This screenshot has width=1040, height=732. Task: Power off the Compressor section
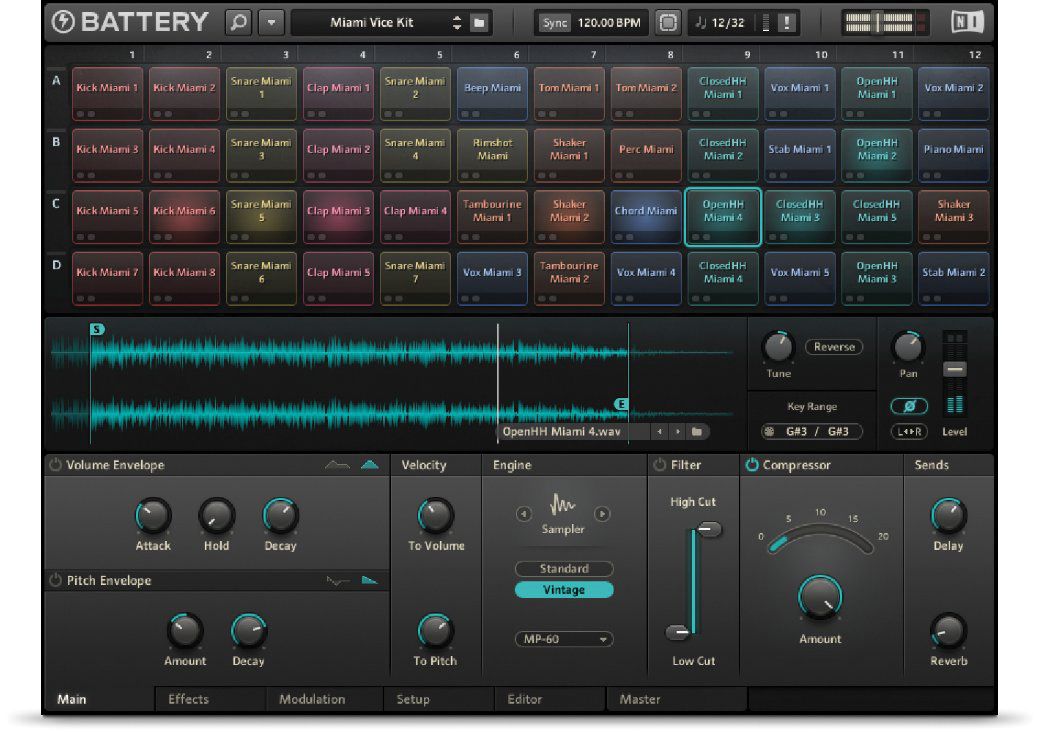click(x=752, y=464)
